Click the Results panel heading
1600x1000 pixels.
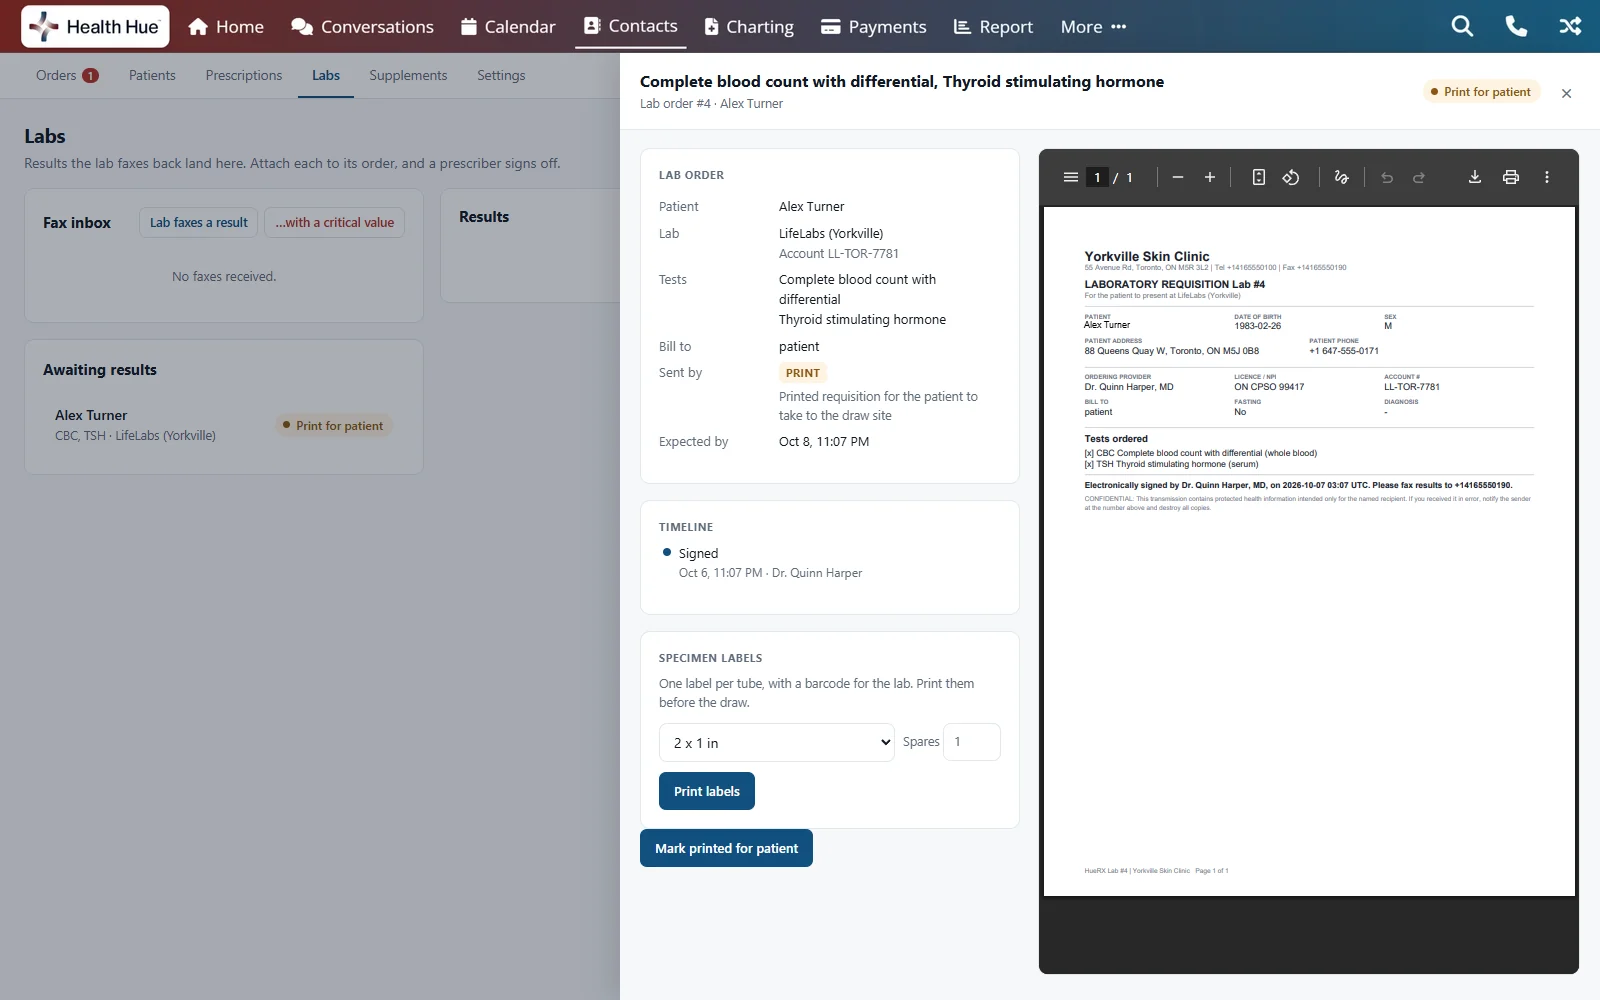[x=484, y=216]
